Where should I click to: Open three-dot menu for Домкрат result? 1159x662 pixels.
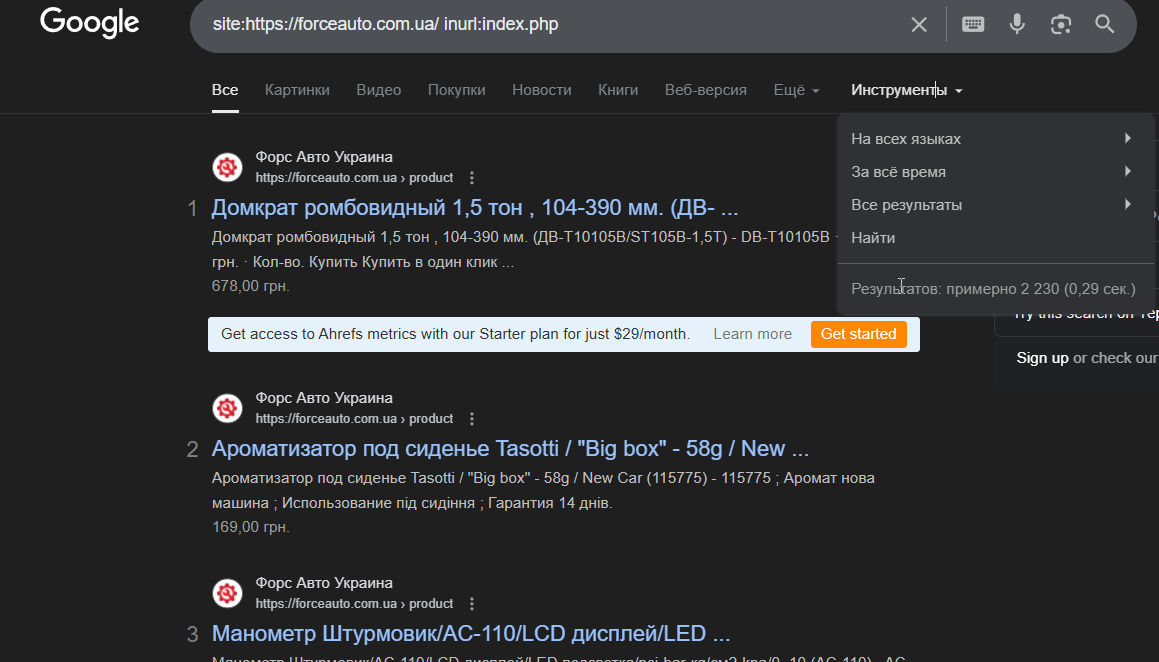[x=472, y=178]
